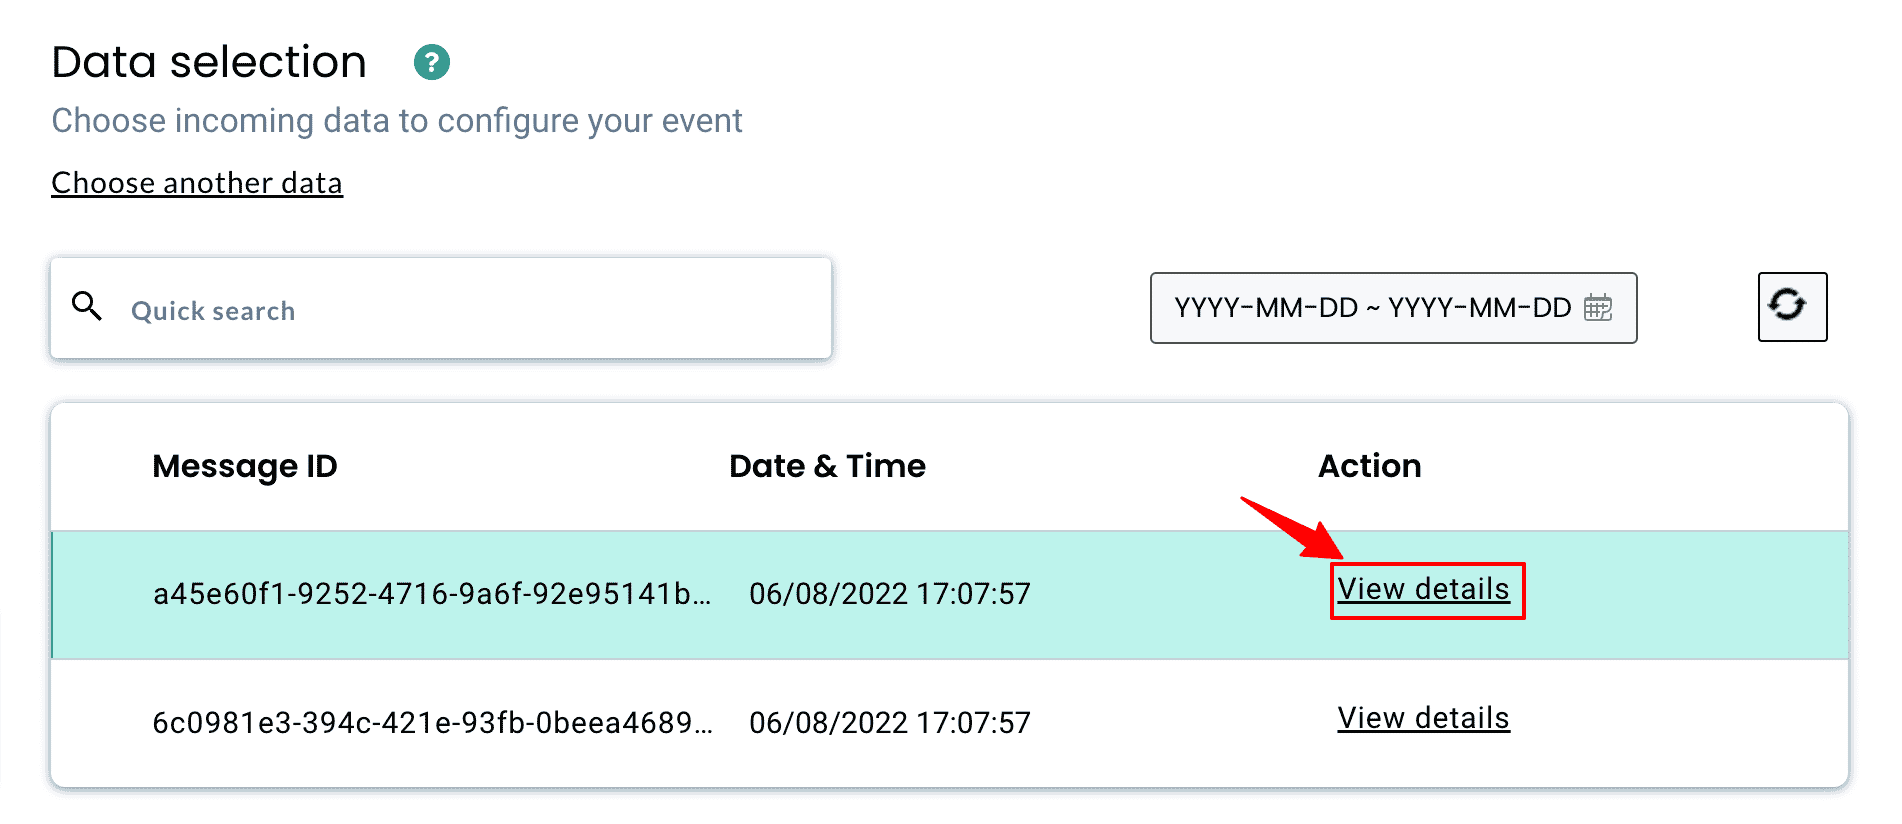Sort by the Message ID column header

click(245, 466)
